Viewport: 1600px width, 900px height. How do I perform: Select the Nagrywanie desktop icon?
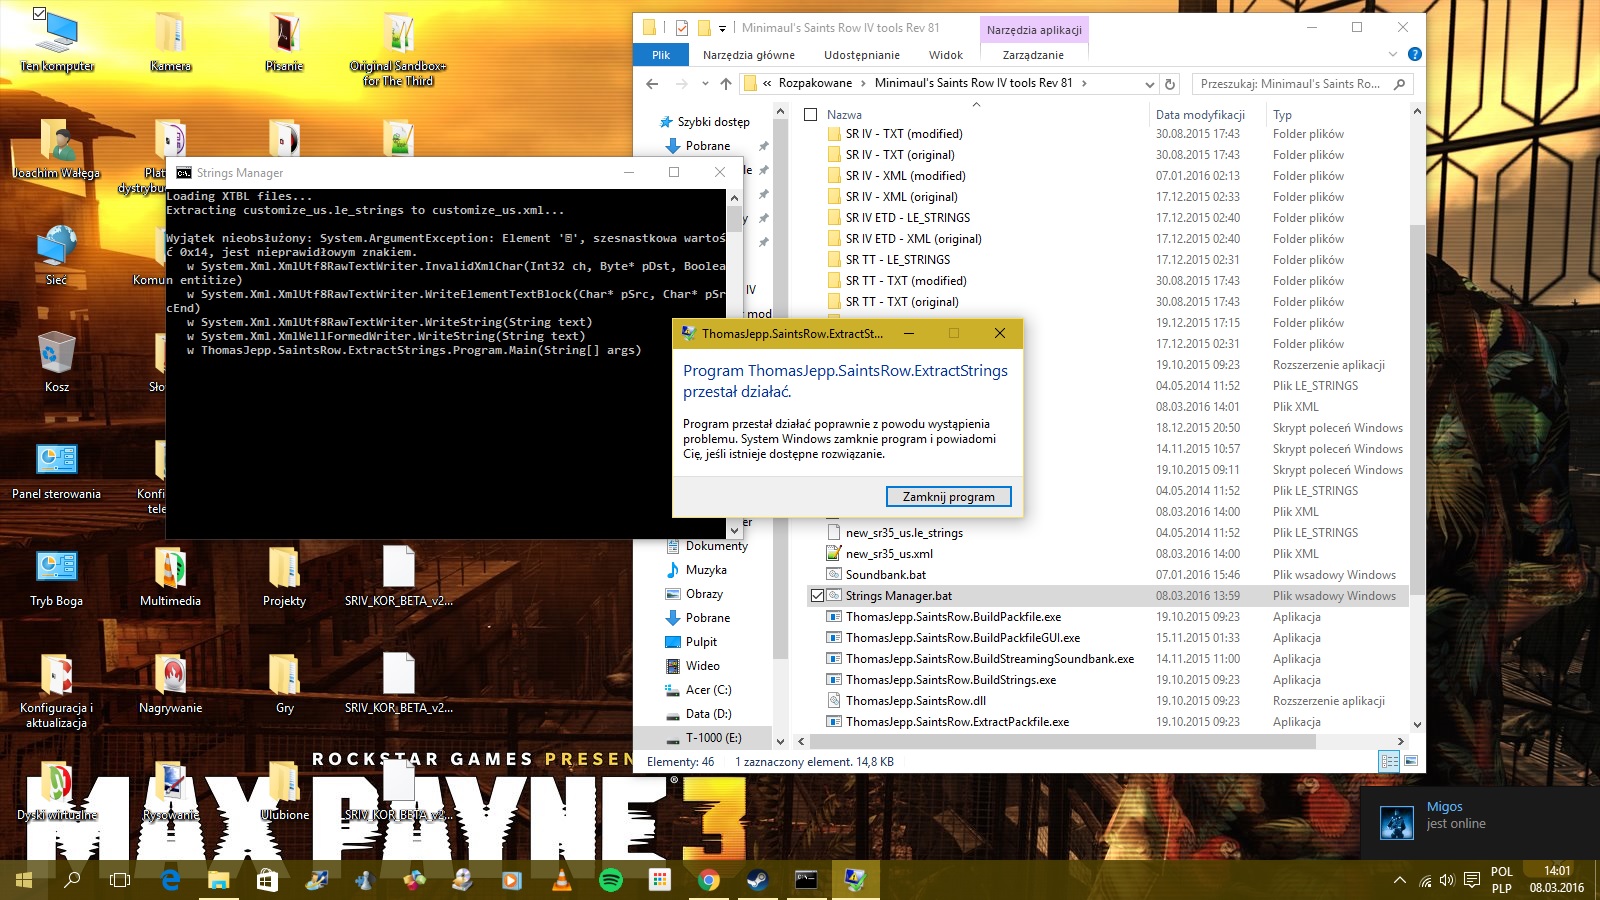(x=170, y=684)
